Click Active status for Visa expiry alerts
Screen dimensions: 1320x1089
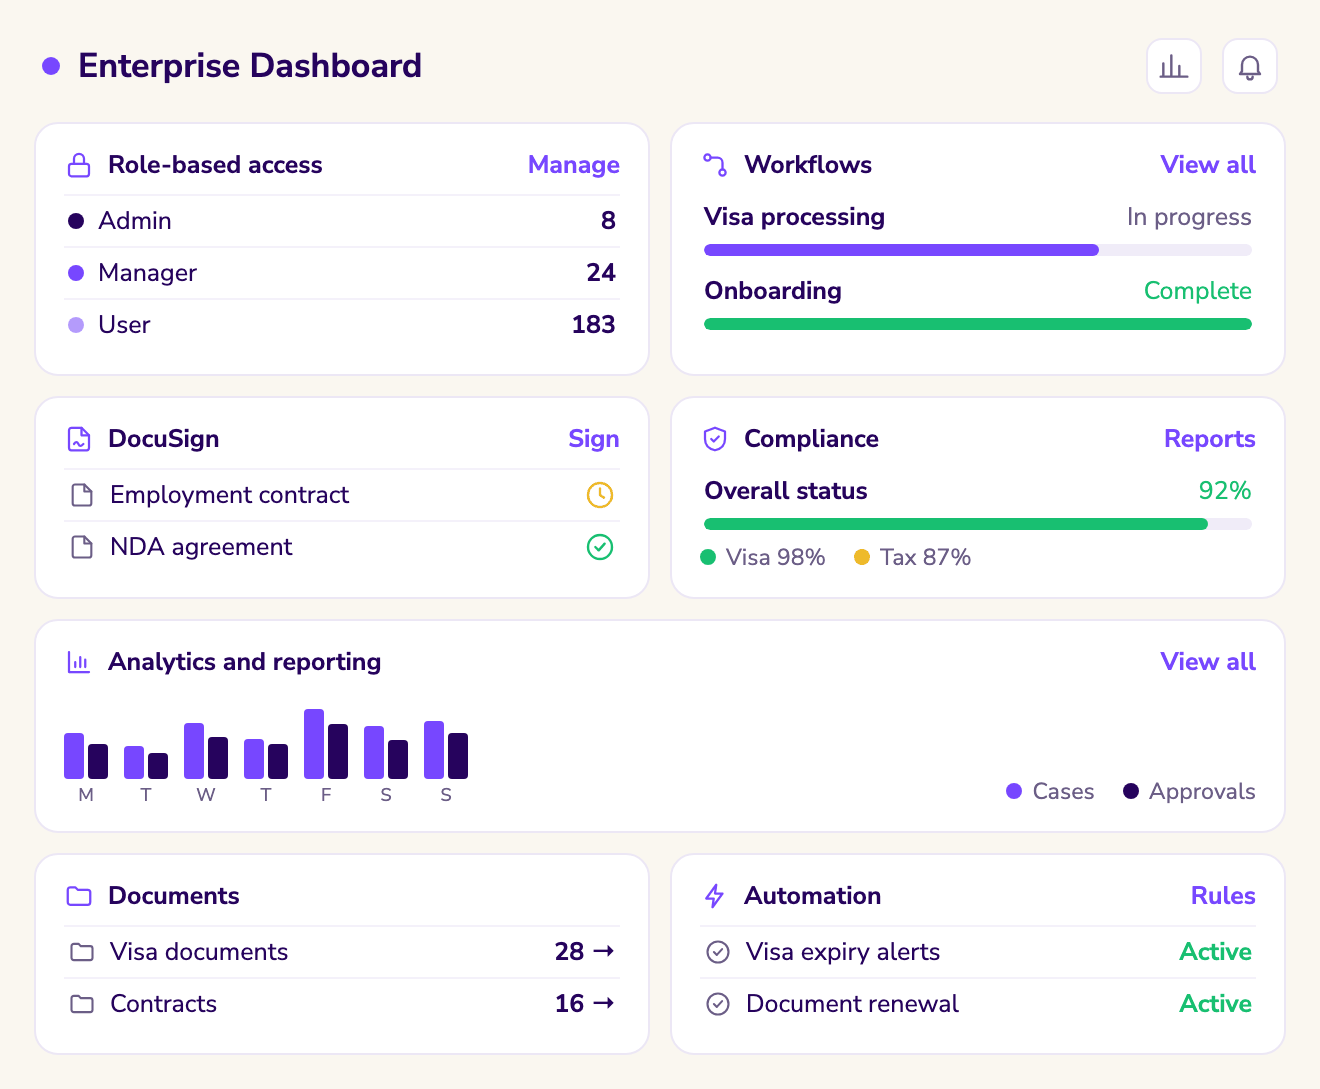(x=1216, y=952)
